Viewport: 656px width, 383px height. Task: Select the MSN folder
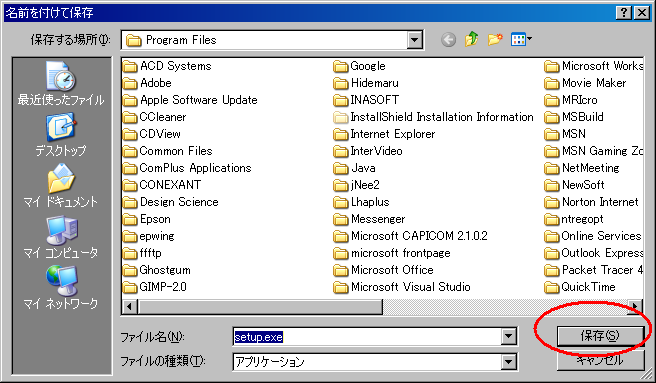click(x=565, y=134)
